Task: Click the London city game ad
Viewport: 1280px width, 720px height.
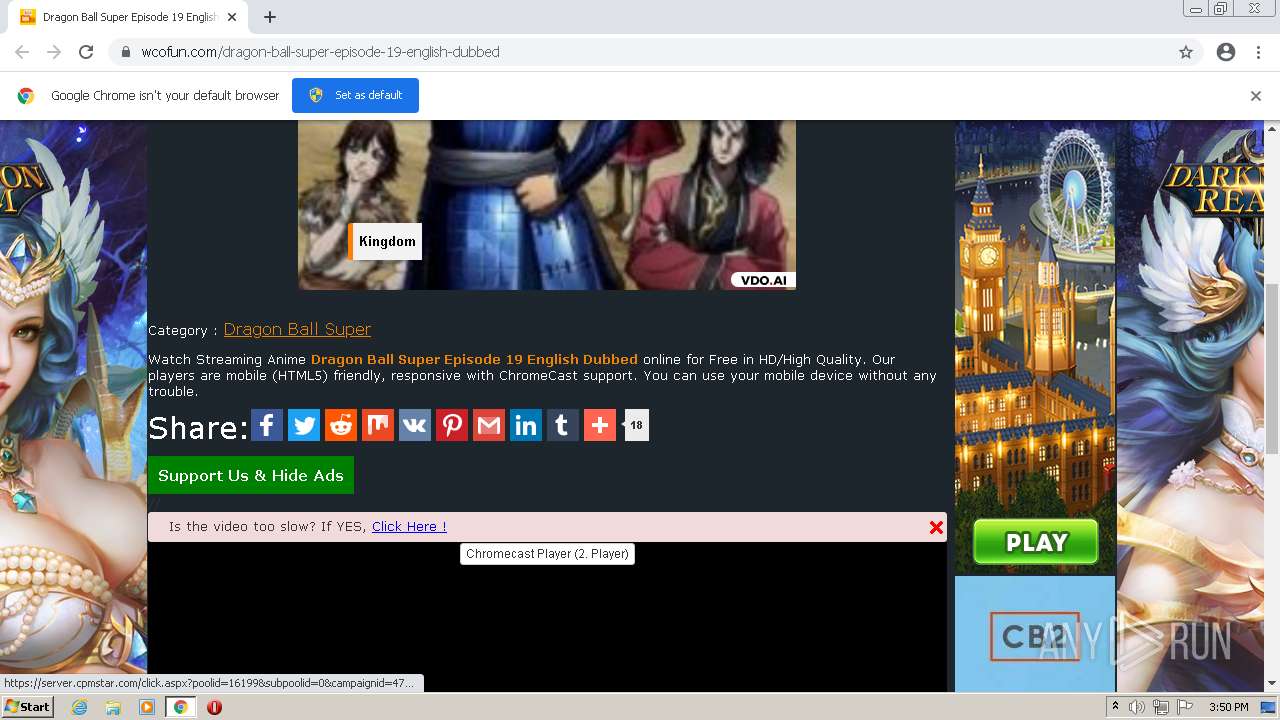Action: tap(1035, 347)
